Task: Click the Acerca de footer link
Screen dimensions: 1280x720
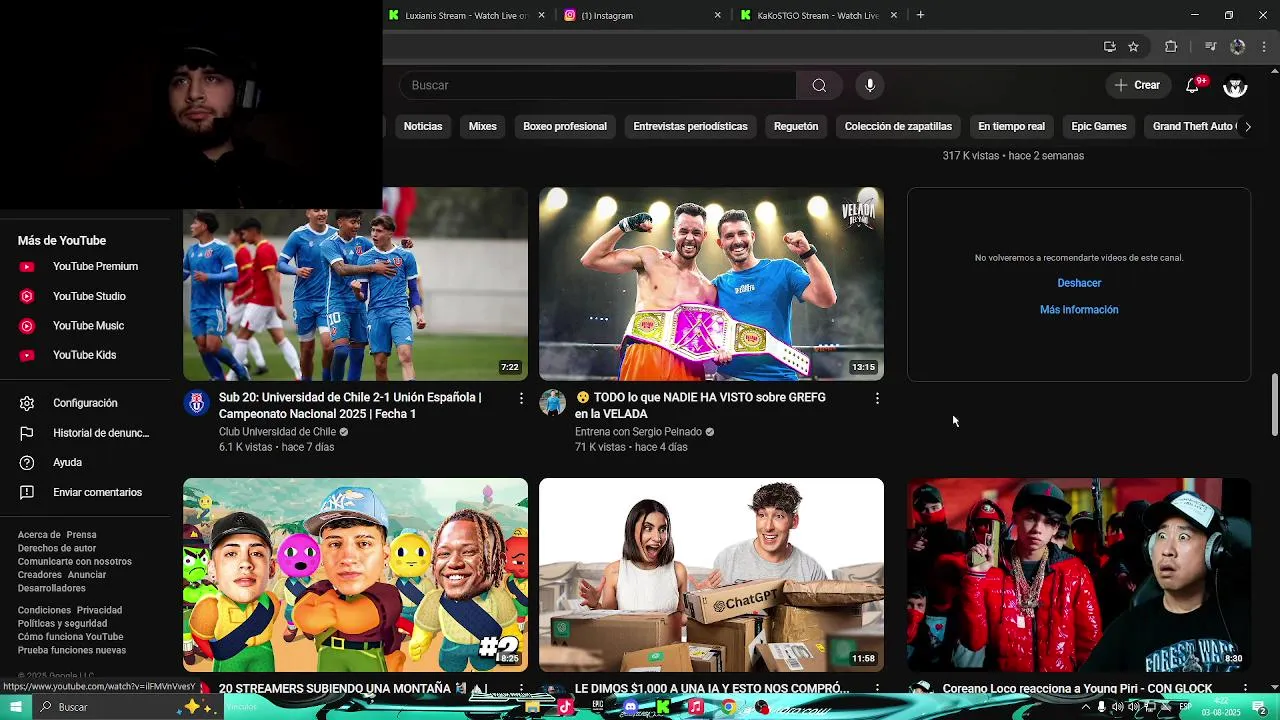Action: (39, 535)
